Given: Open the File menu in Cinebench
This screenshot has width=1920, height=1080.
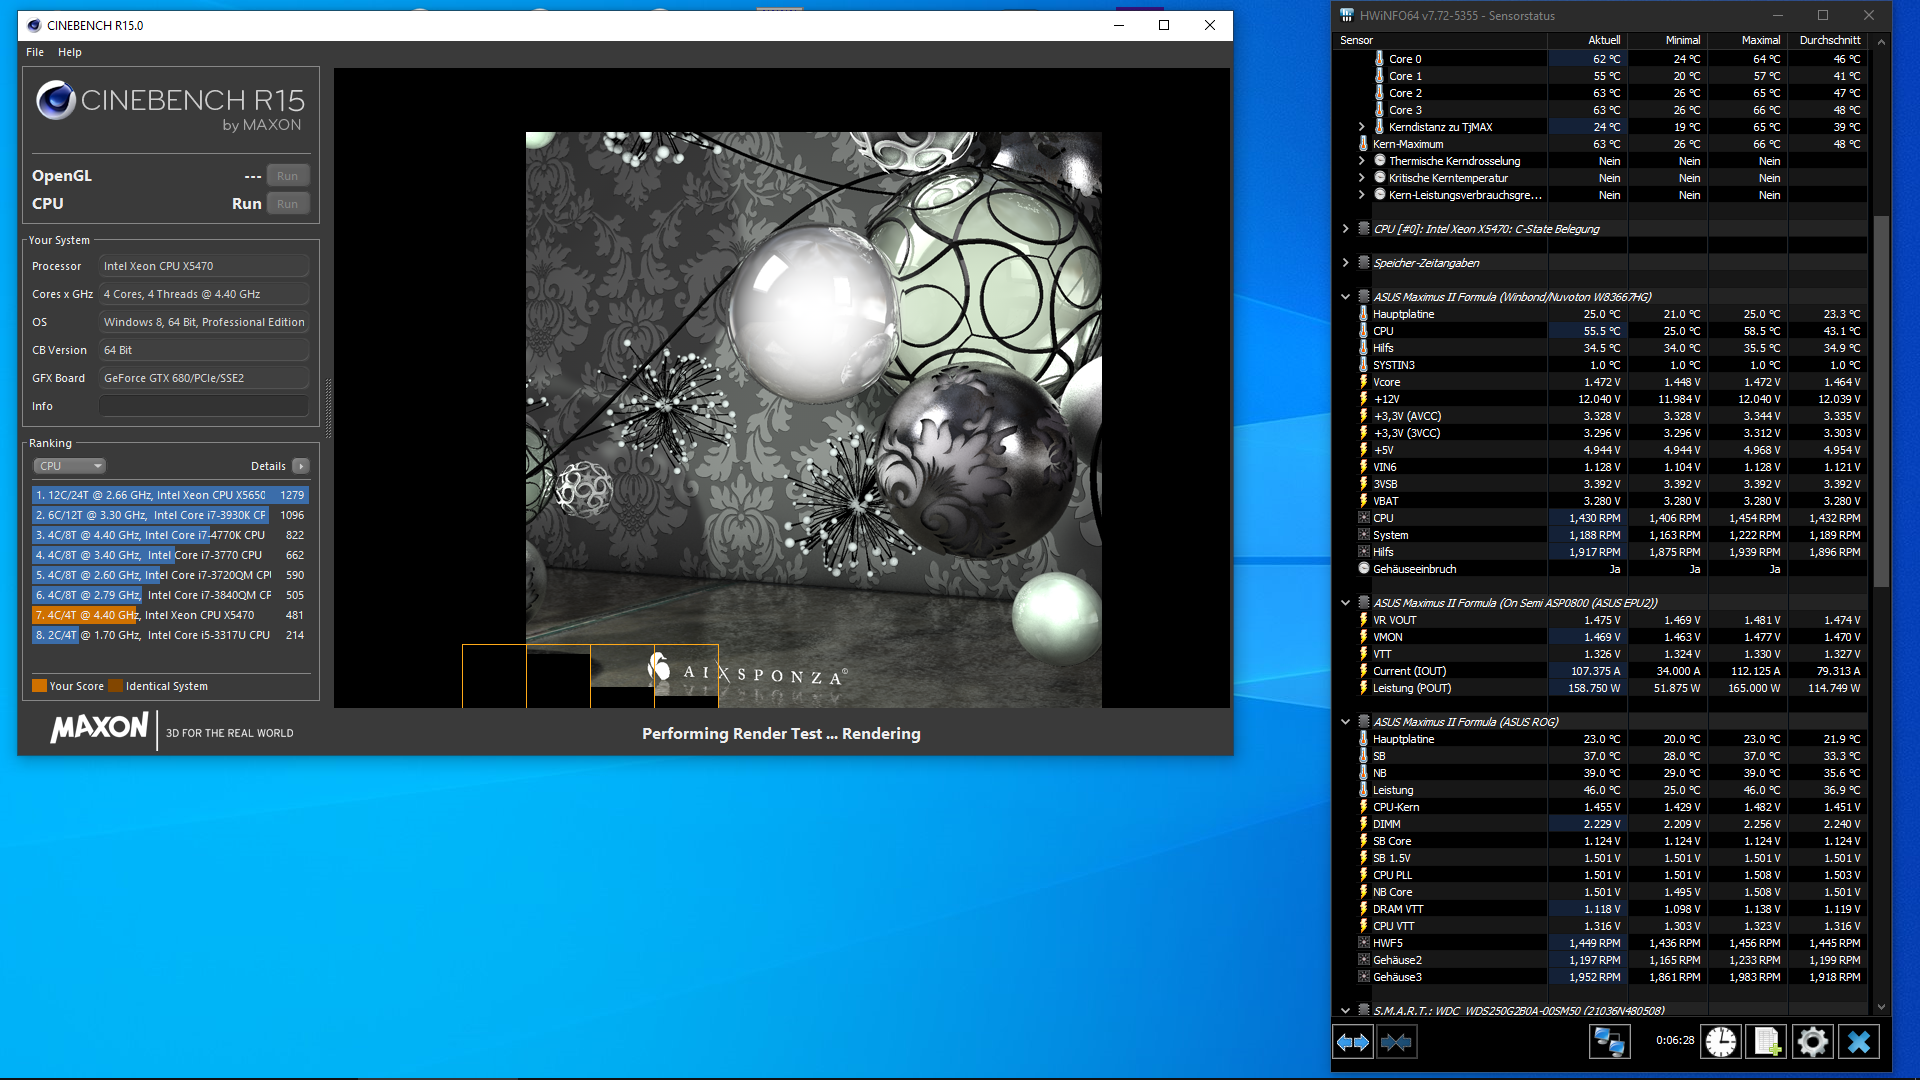Looking at the screenshot, I should pyautogui.click(x=35, y=52).
